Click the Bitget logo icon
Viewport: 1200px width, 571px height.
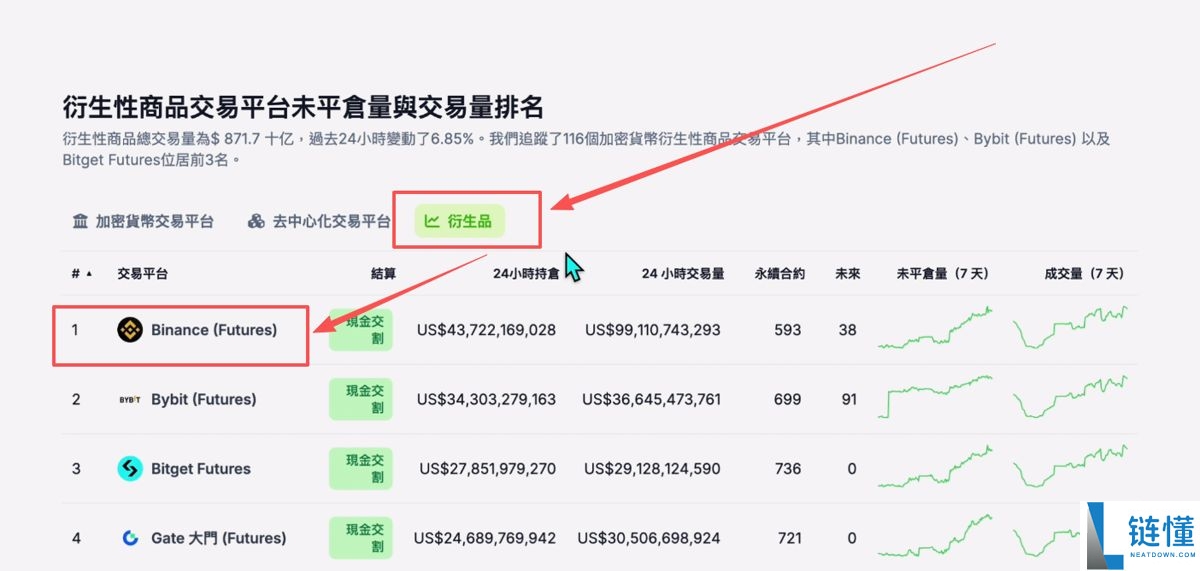coord(130,468)
